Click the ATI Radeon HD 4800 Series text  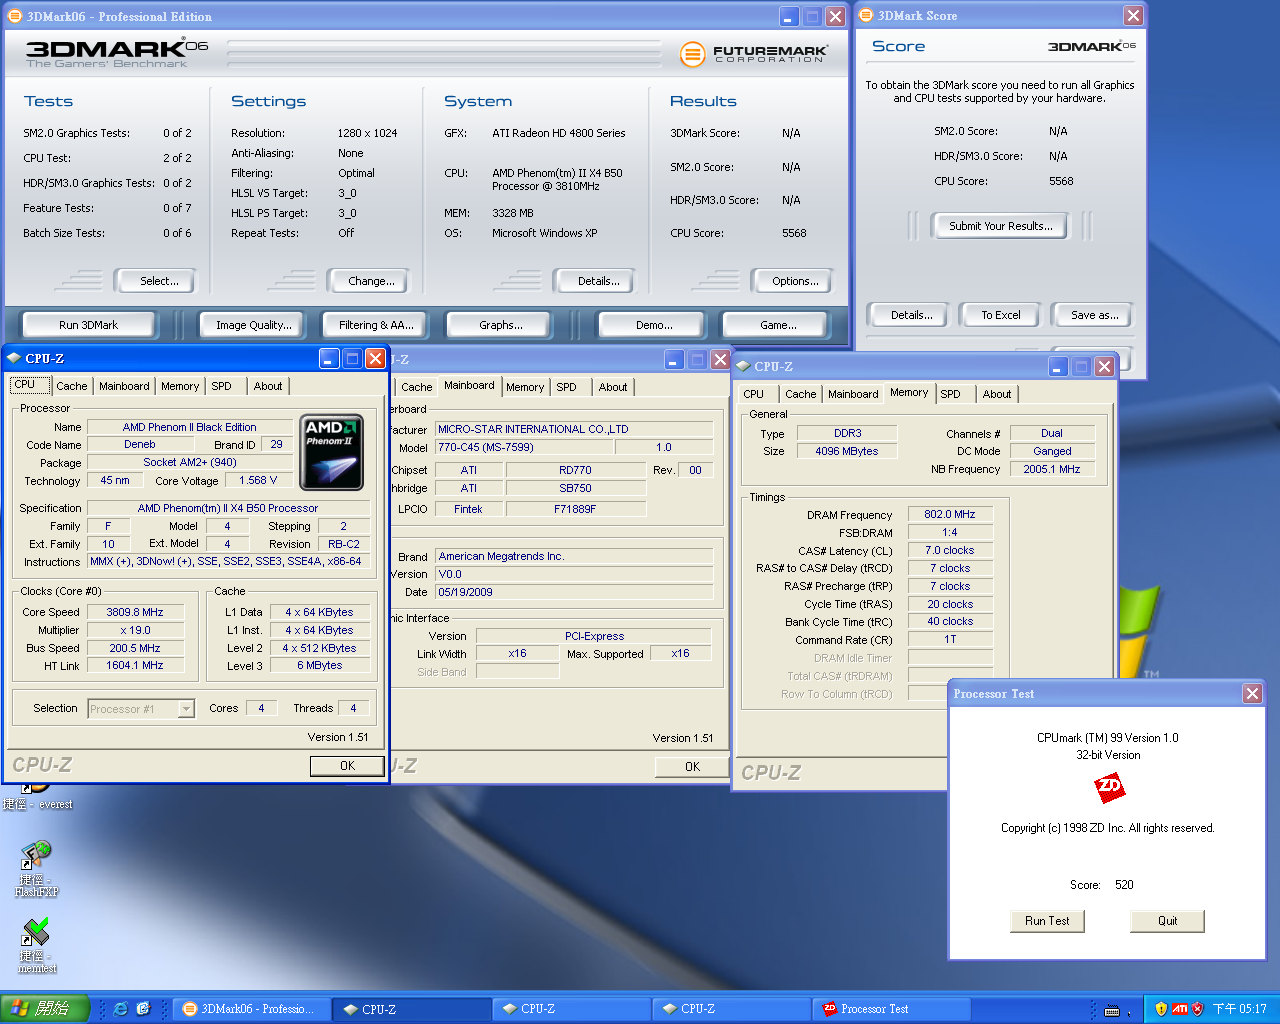[x=559, y=133]
